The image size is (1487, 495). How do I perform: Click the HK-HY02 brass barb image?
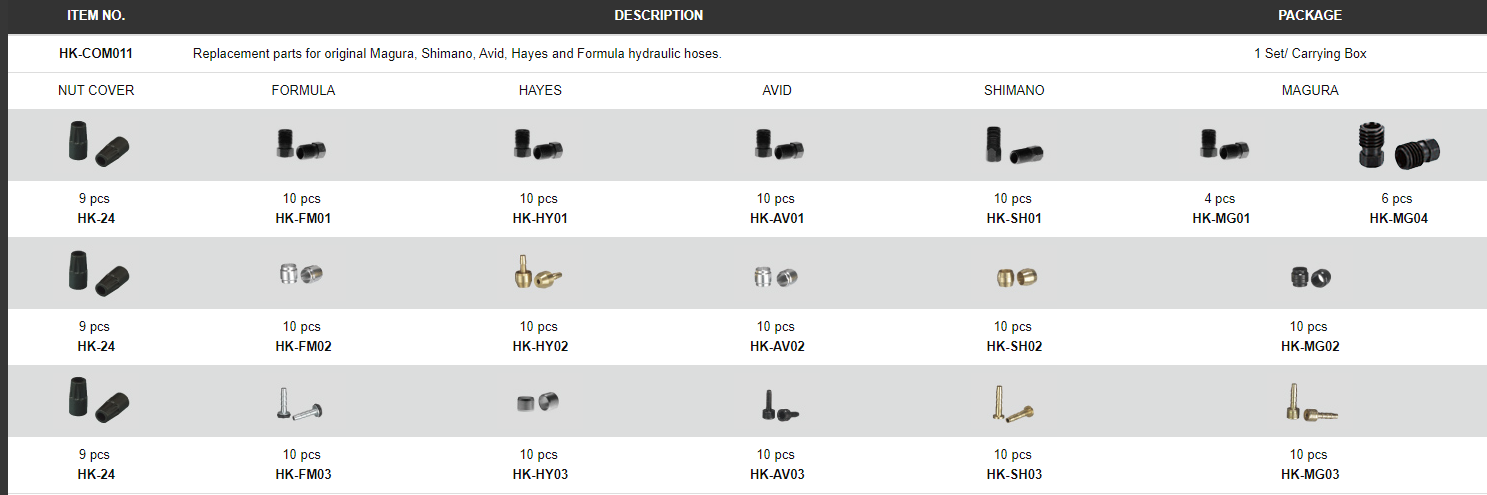pos(539,273)
